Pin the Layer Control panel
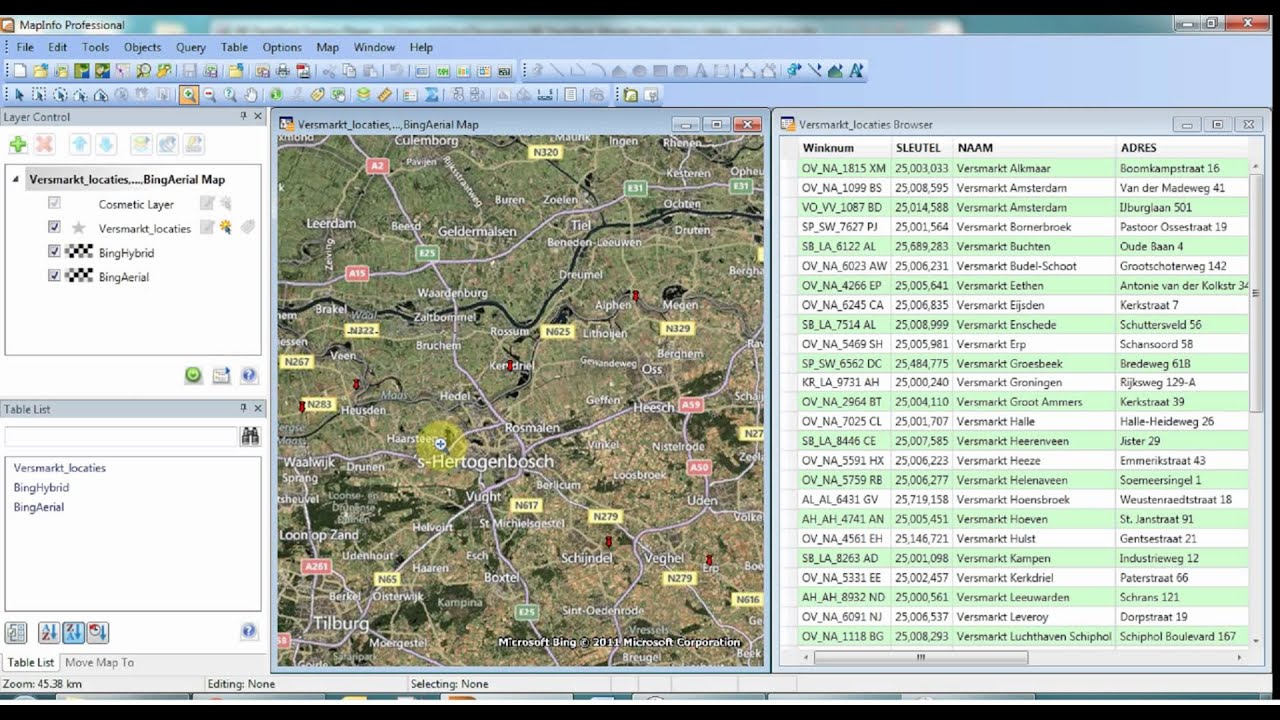Screen dimensions: 1280x720 tap(243, 117)
